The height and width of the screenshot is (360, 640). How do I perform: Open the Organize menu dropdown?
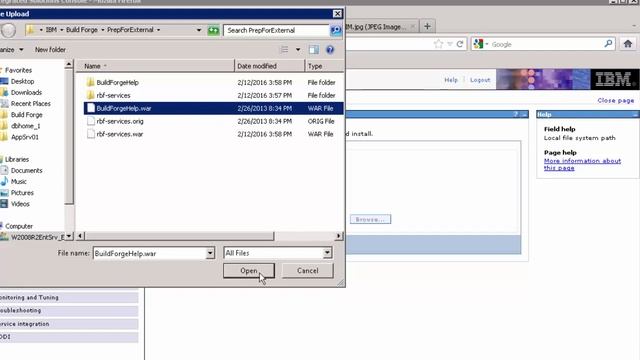(11, 49)
